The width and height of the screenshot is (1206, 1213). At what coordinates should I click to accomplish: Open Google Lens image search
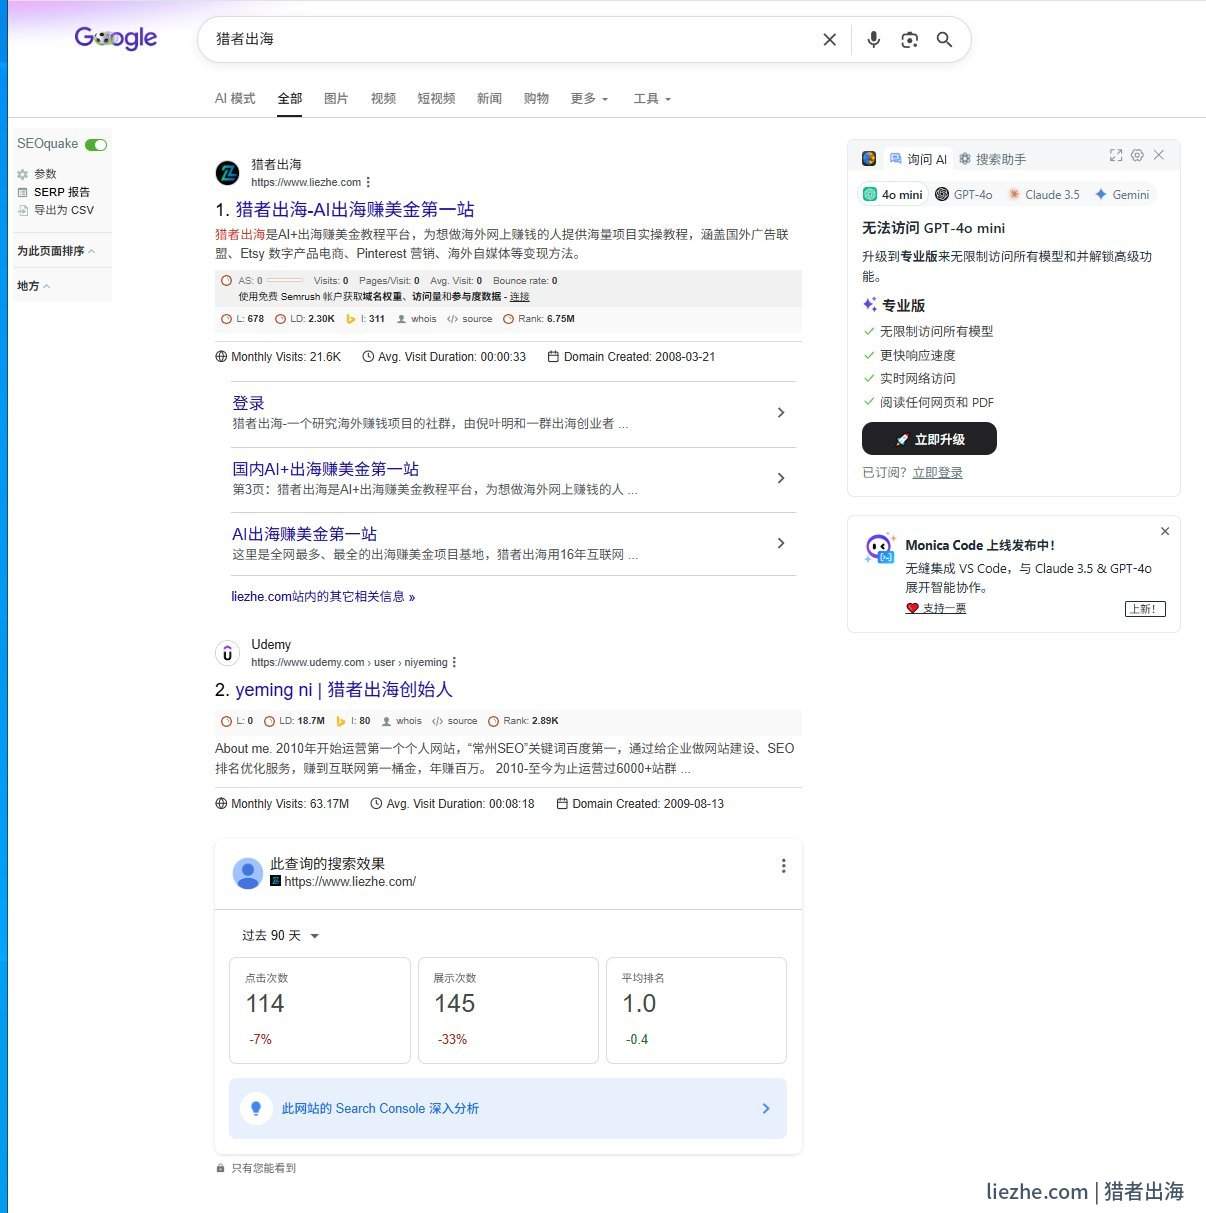(909, 39)
